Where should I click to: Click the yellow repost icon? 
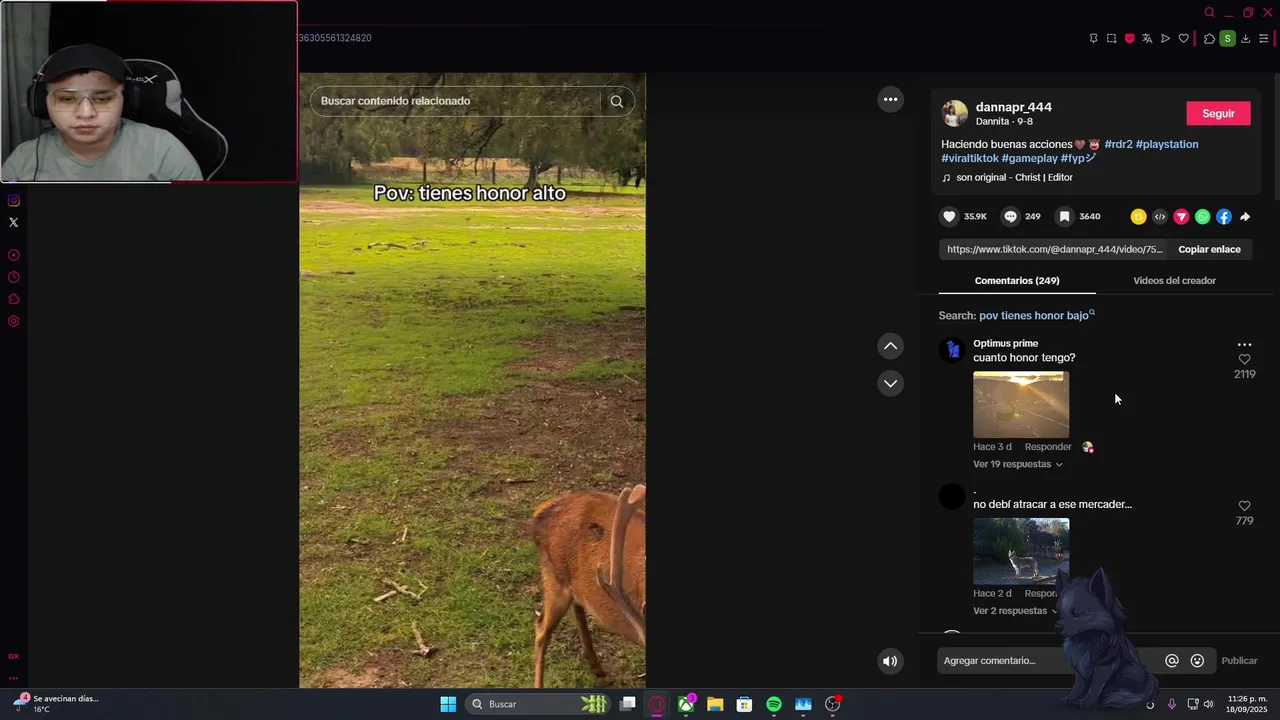[1138, 216]
